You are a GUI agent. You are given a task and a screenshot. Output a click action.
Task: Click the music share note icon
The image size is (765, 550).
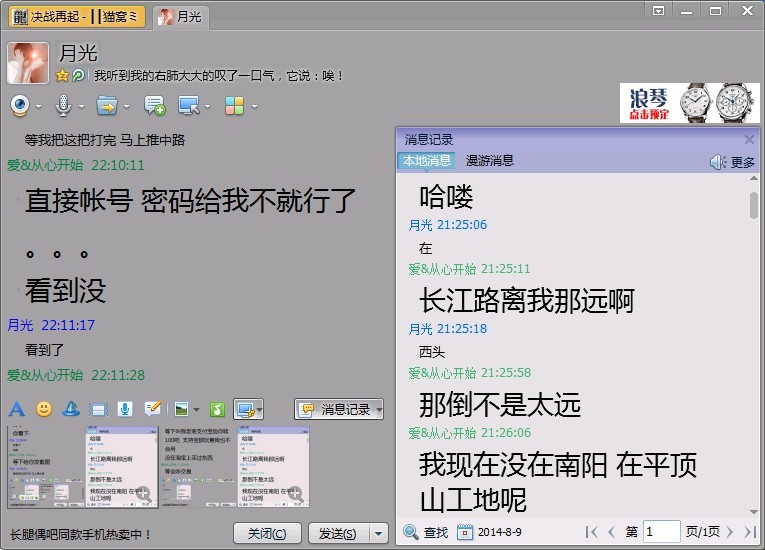coord(217,409)
